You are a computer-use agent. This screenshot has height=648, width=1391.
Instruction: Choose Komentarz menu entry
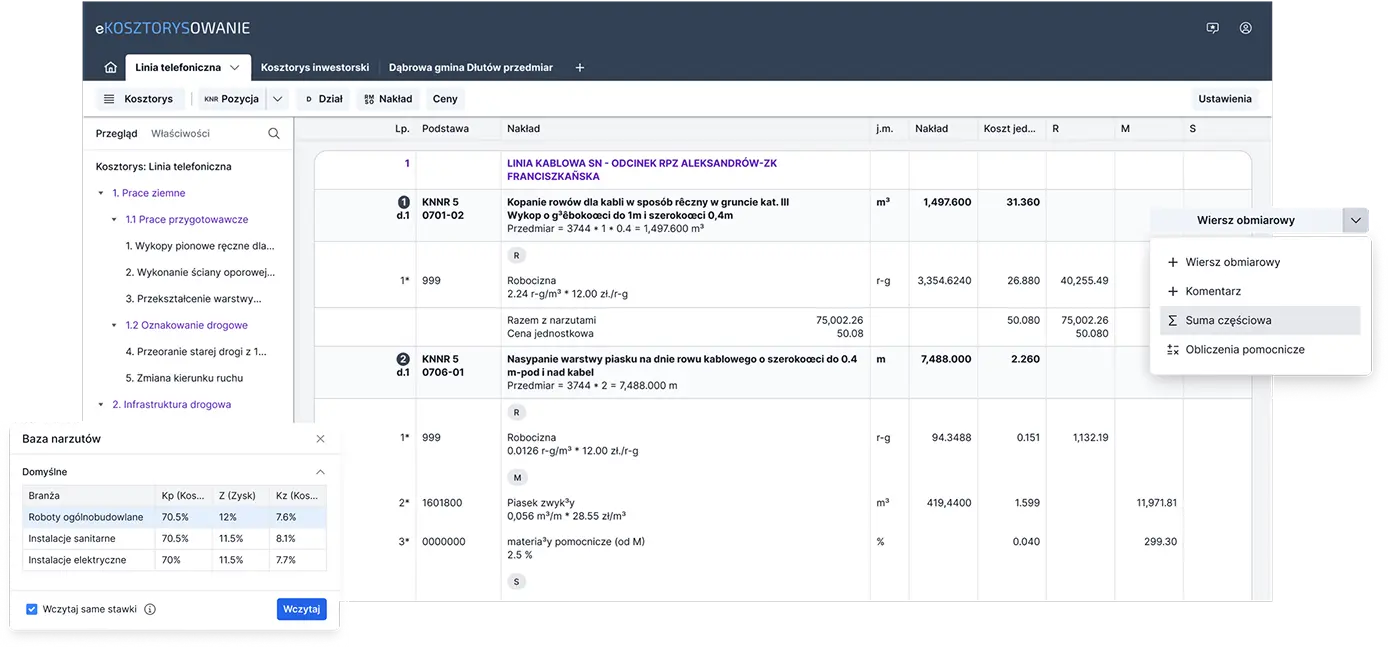(x=1260, y=291)
